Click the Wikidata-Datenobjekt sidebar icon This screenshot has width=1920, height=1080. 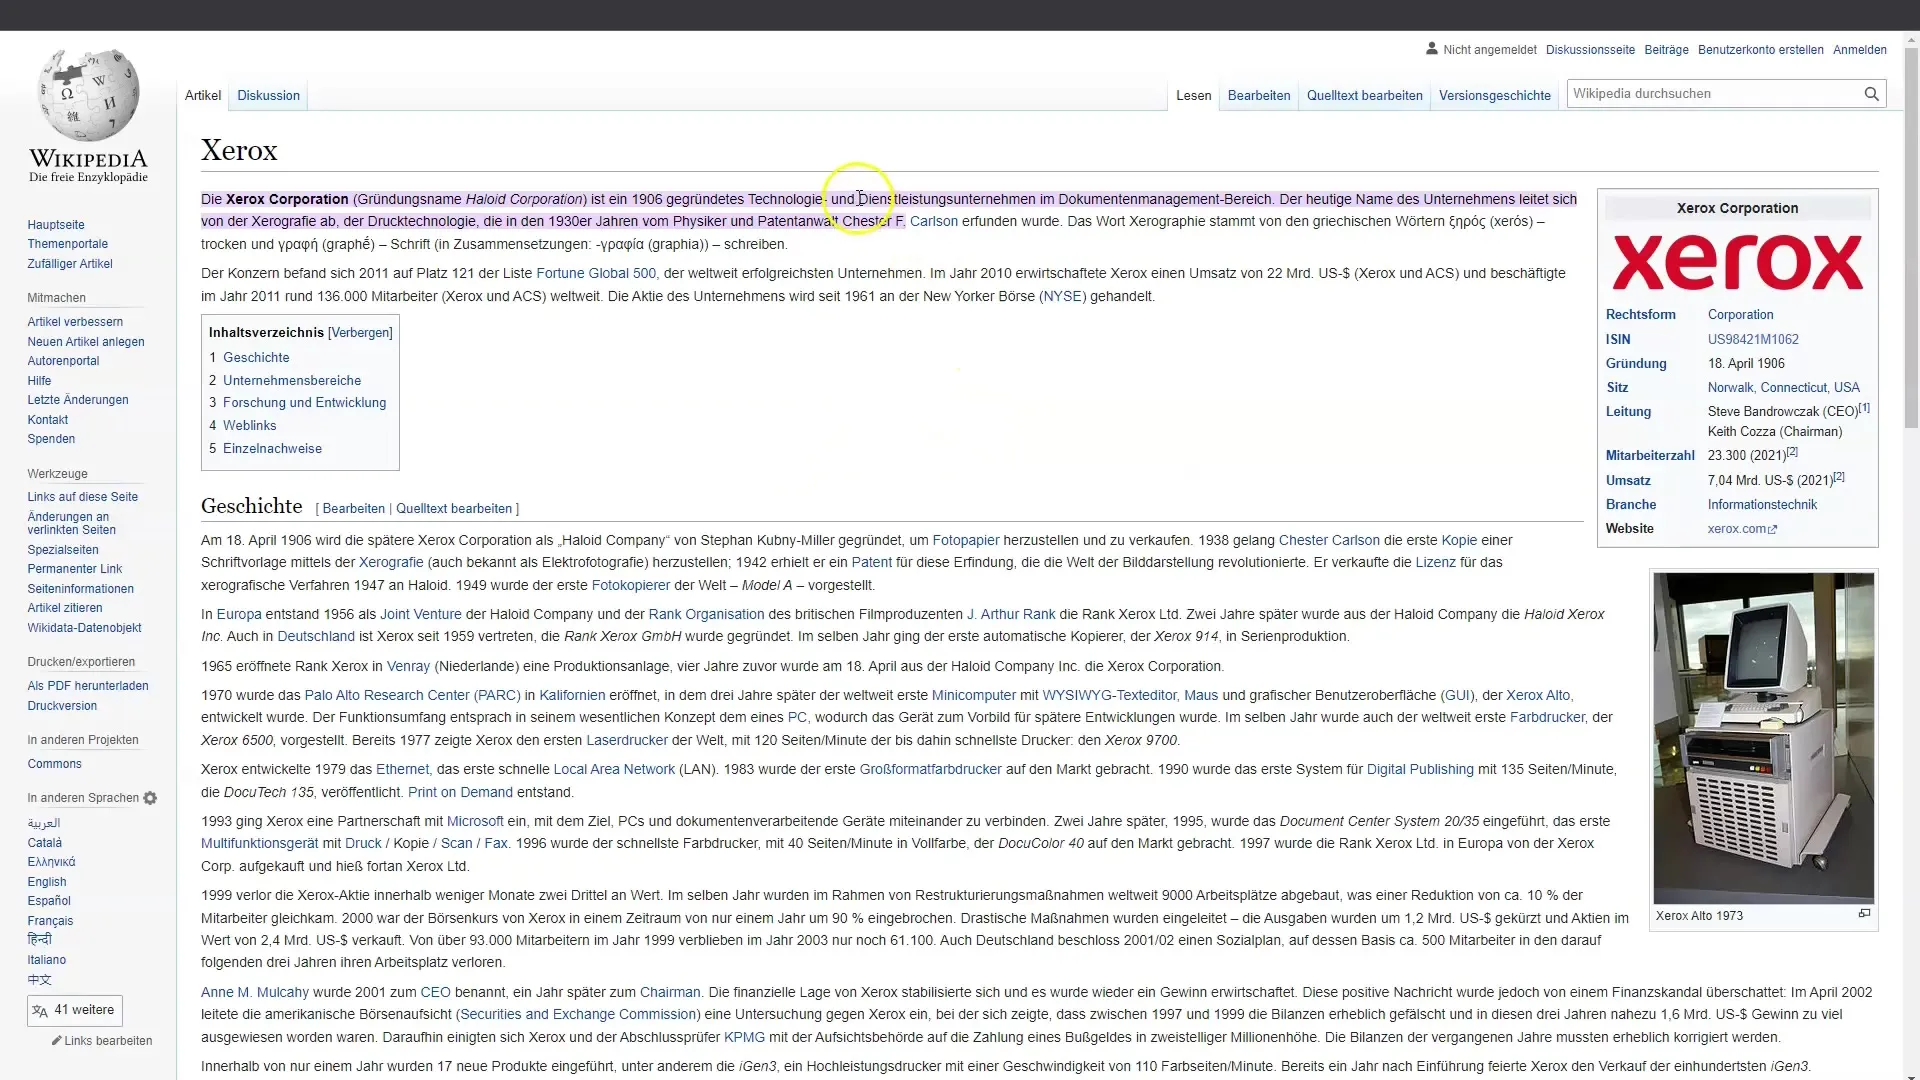coord(83,626)
